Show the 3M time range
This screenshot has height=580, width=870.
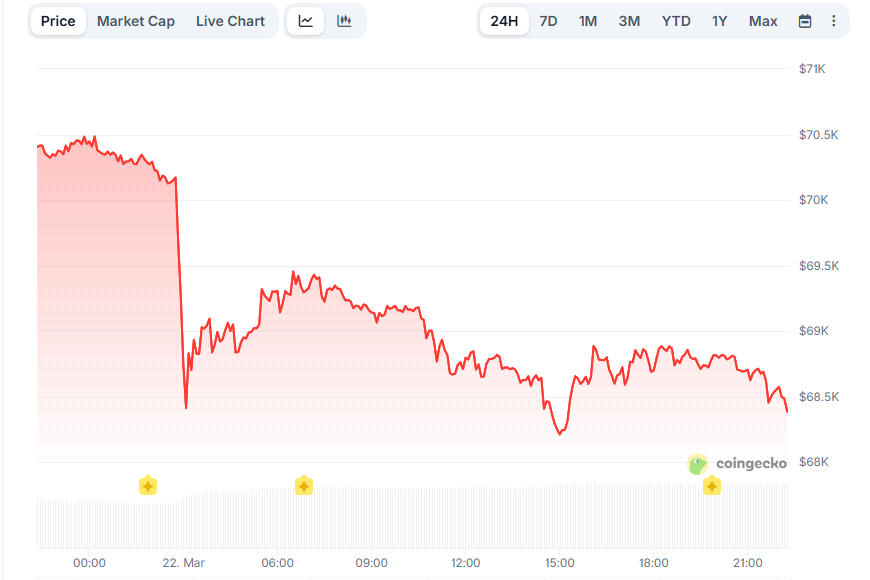[629, 21]
